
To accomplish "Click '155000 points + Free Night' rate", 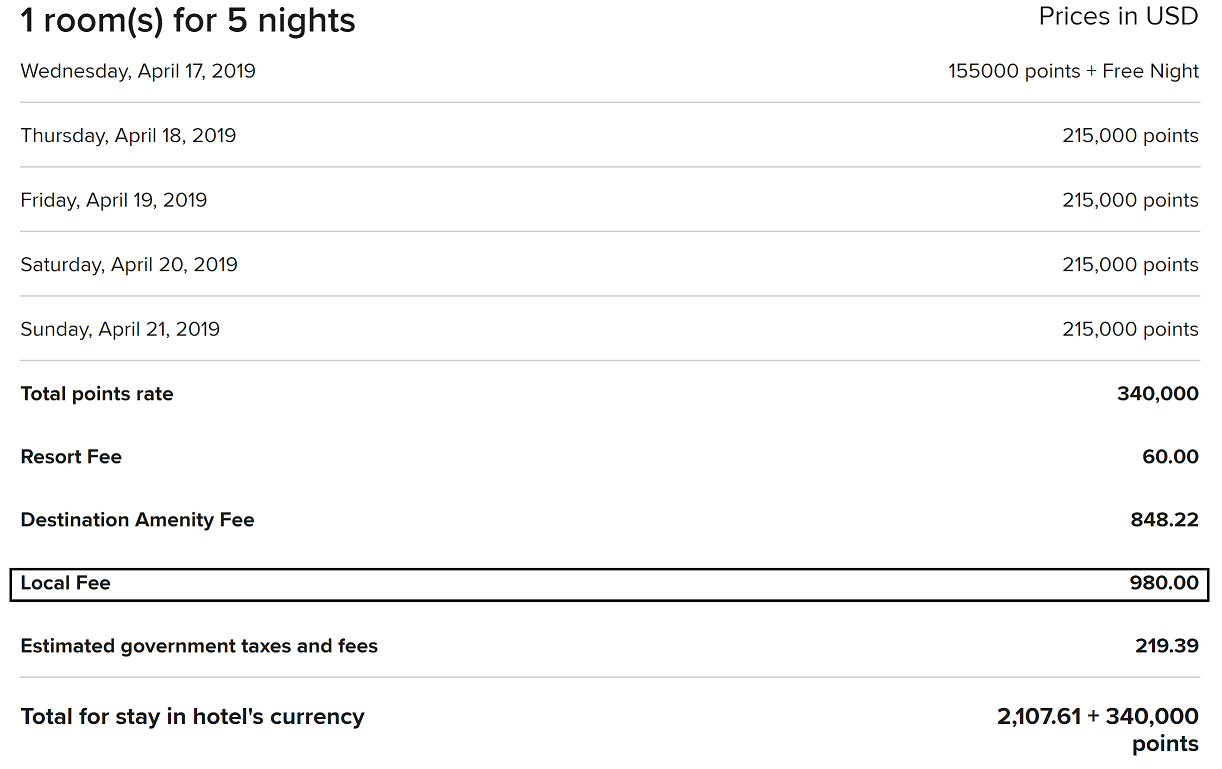I will coord(1073,71).
